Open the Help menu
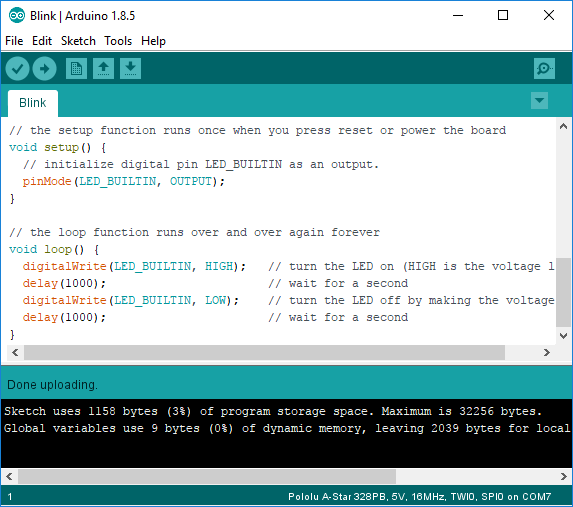 tap(153, 41)
